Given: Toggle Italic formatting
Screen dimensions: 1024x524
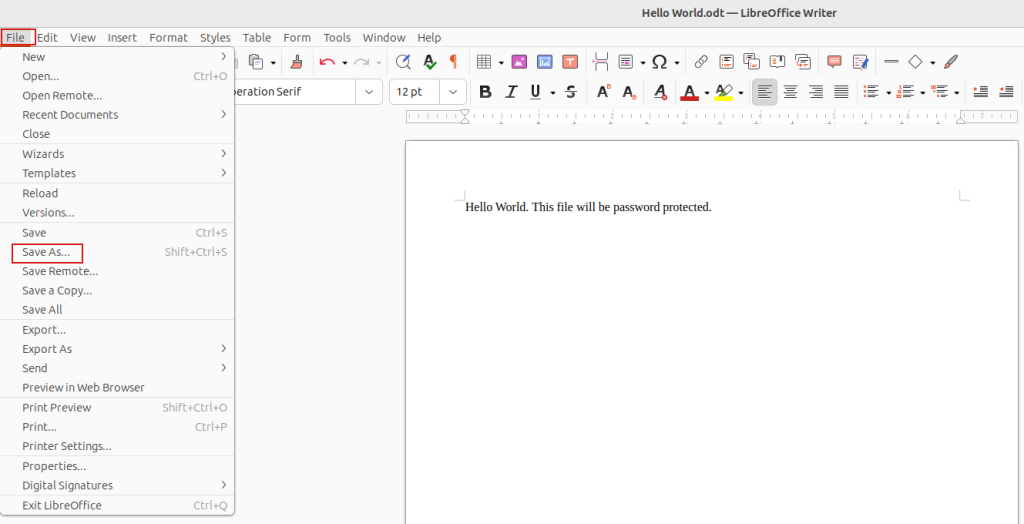Looking at the screenshot, I should pyautogui.click(x=511, y=92).
